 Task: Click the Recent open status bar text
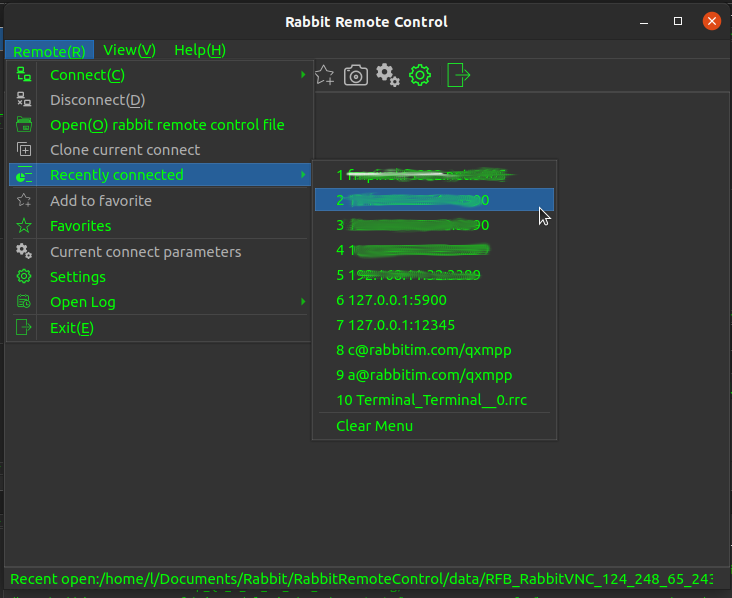pos(361,579)
